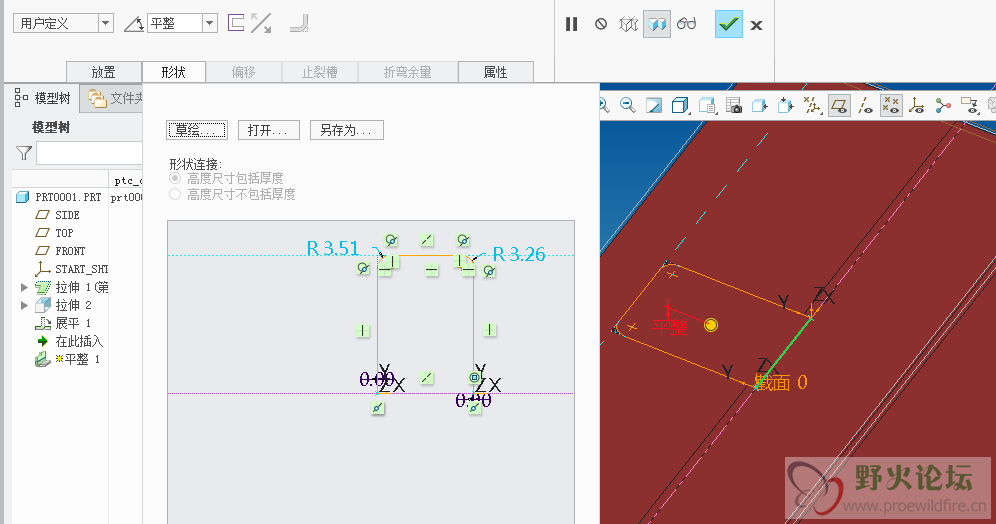Click the zoom out magnifier icon

[628, 105]
